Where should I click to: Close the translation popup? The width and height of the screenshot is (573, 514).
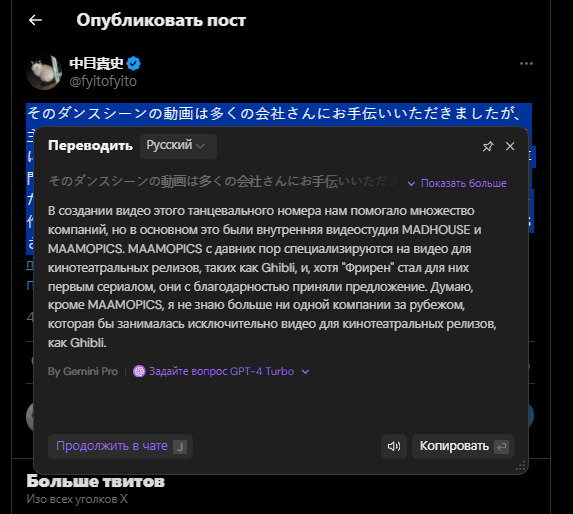[x=510, y=146]
